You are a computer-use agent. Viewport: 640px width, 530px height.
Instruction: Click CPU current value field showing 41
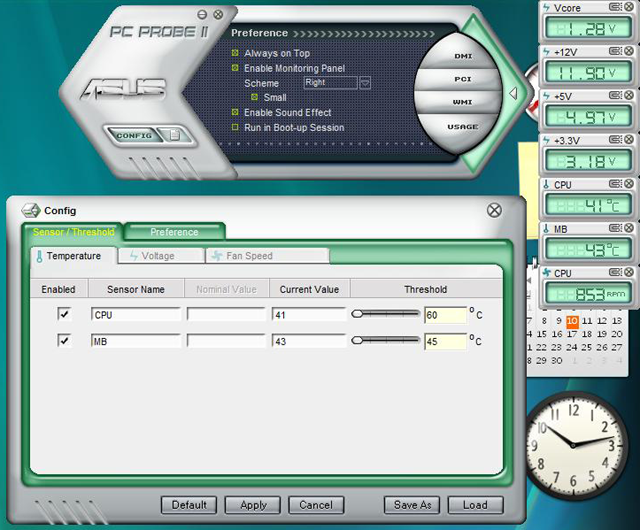tap(309, 314)
